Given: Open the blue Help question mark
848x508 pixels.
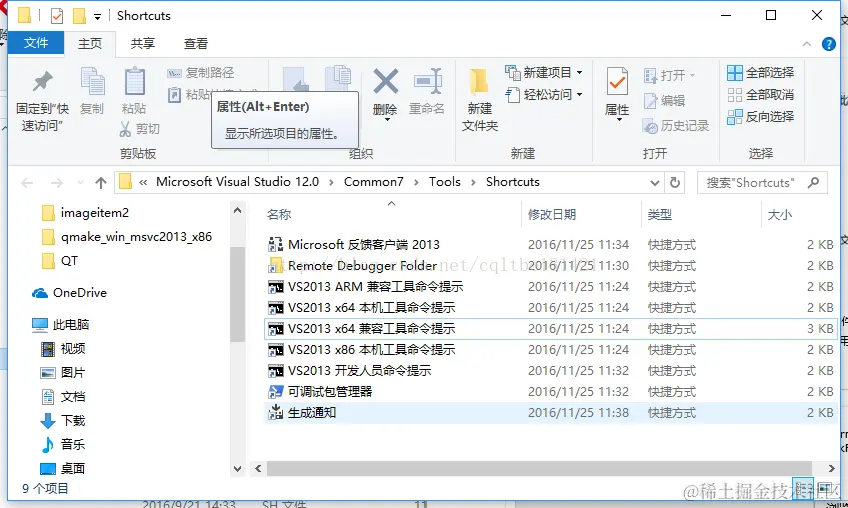Looking at the screenshot, I should (x=828, y=44).
